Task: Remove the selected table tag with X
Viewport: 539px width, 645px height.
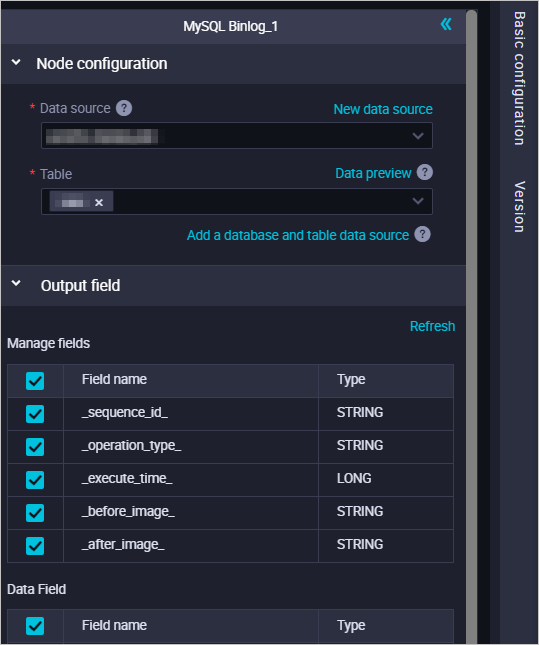Action: (99, 202)
